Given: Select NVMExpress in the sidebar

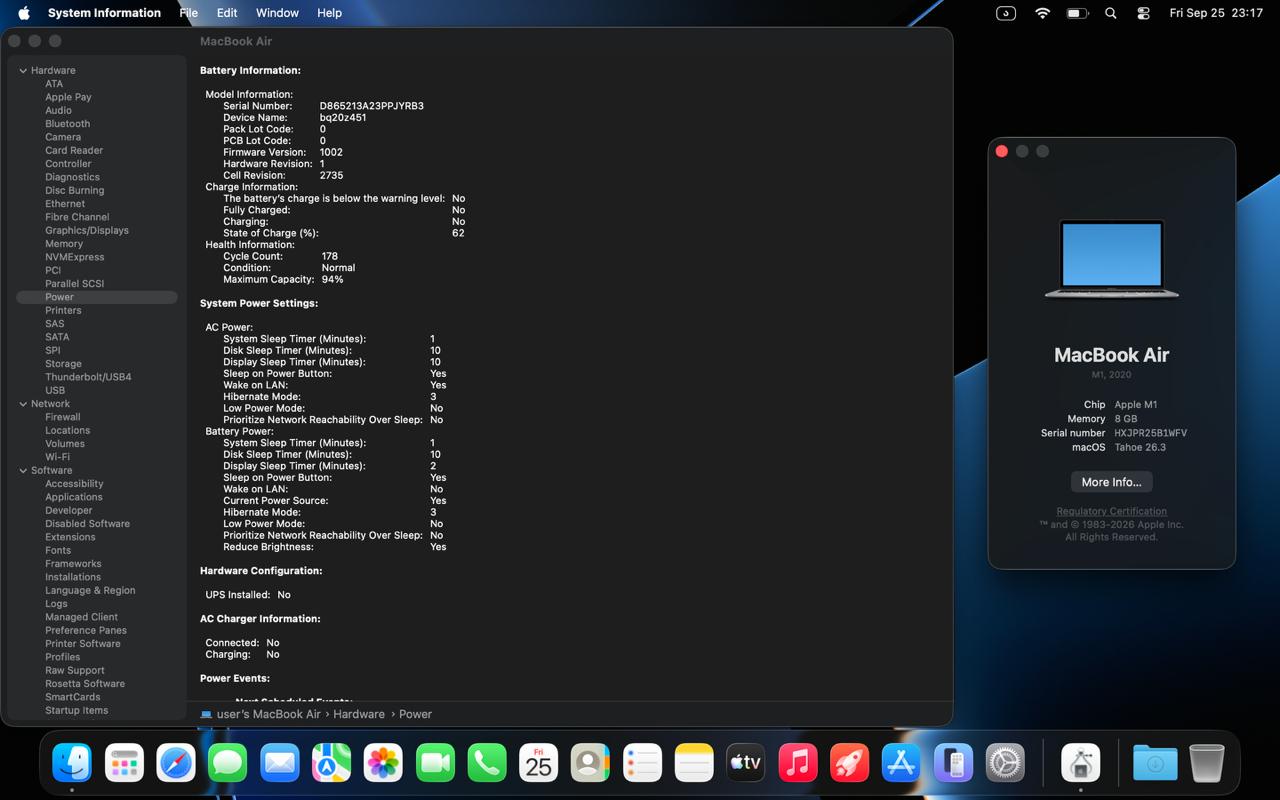Looking at the screenshot, I should pos(74,257).
